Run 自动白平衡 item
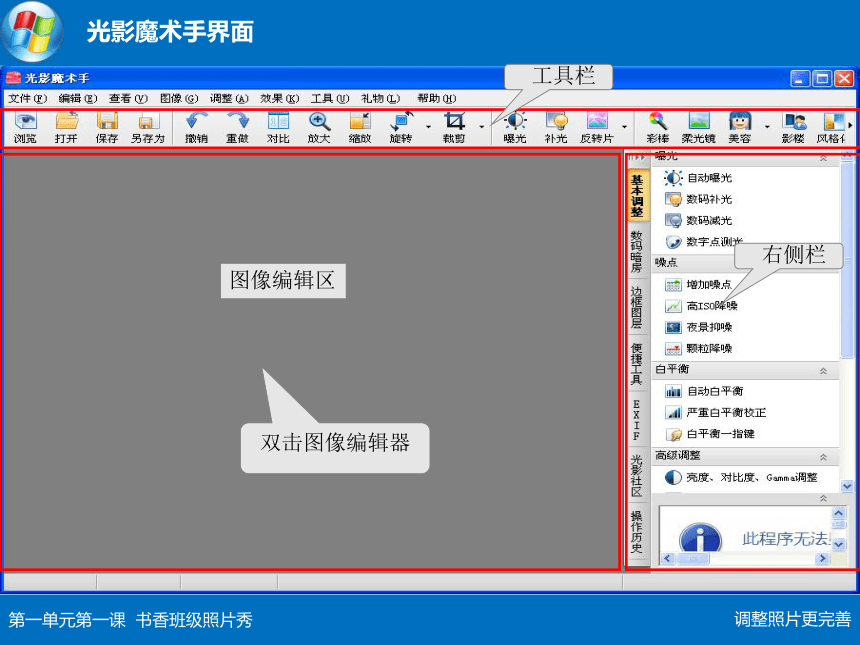The width and height of the screenshot is (860, 645). [704, 391]
